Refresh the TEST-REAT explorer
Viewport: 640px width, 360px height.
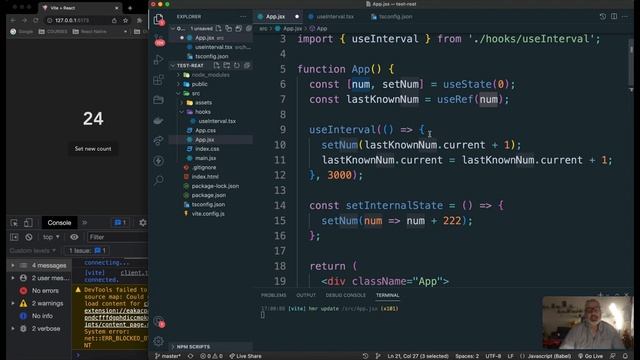pyautogui.click(x=237, y=65)
